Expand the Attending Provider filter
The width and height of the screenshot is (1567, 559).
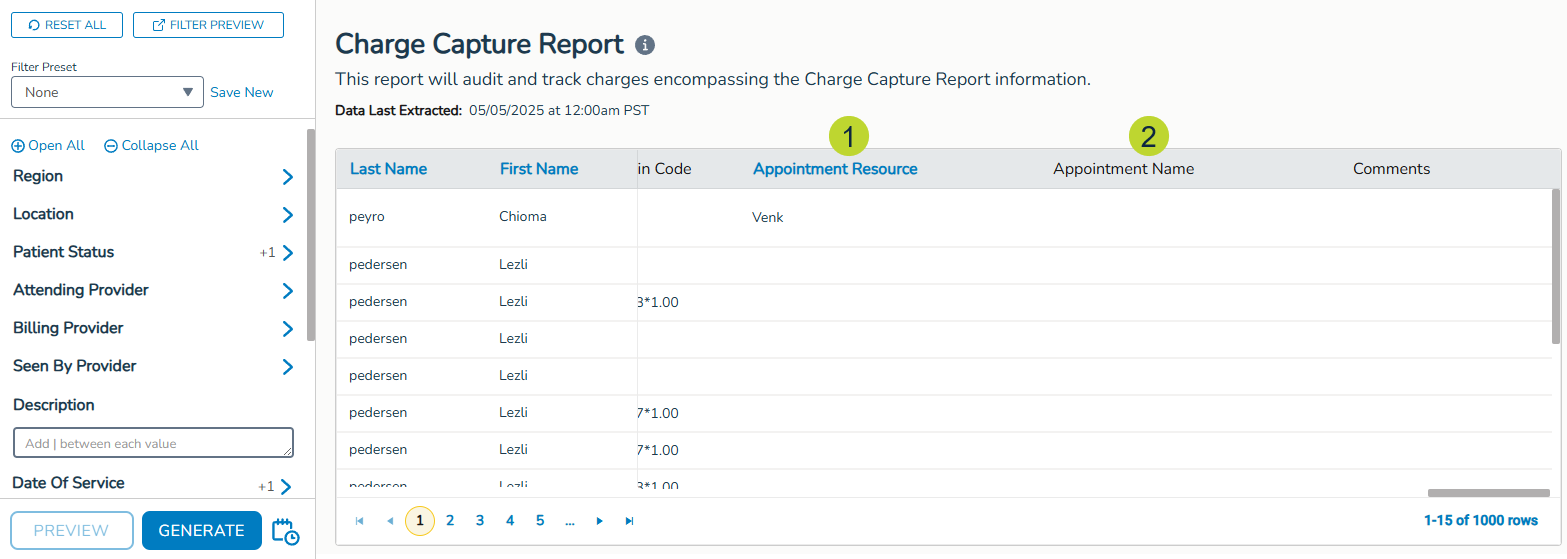click(287, 291)
